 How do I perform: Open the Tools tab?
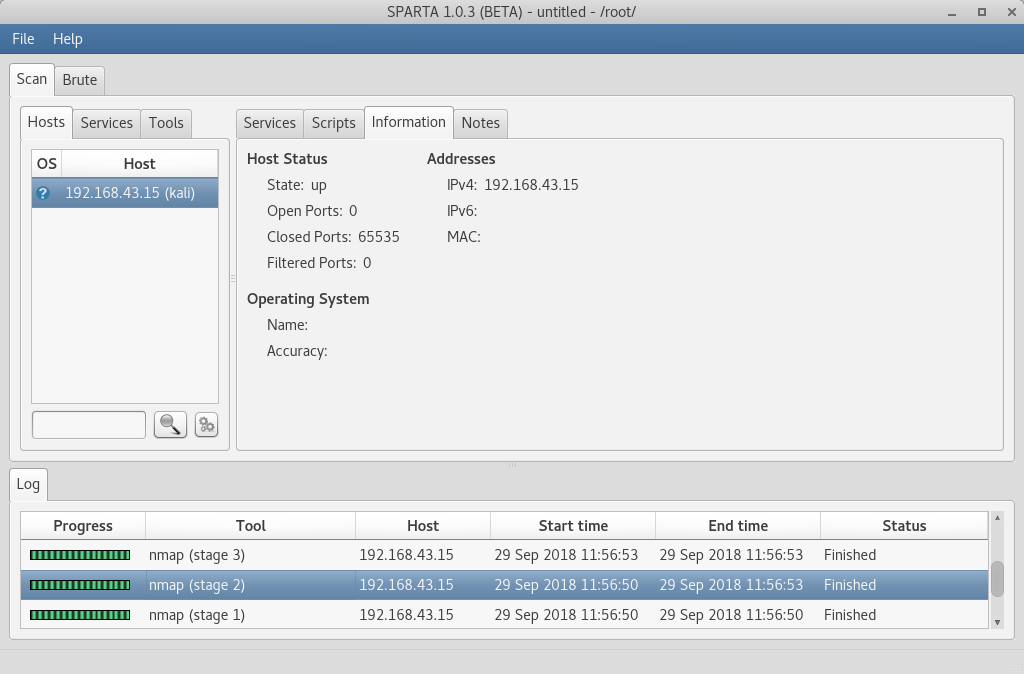click(166, 123)
